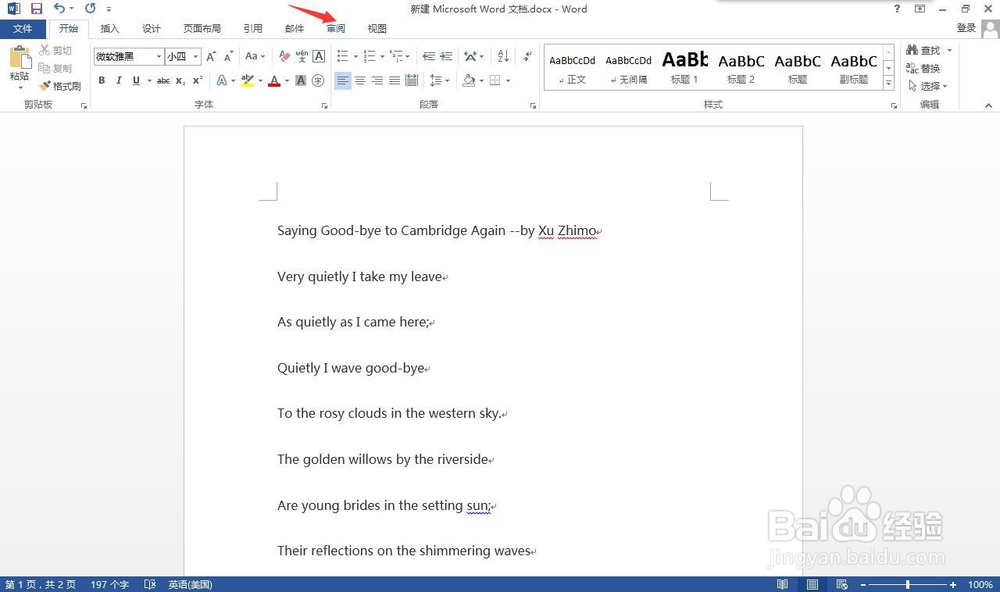Click the 查找 (Find) button
The image size is (1000, 592).
923,50
